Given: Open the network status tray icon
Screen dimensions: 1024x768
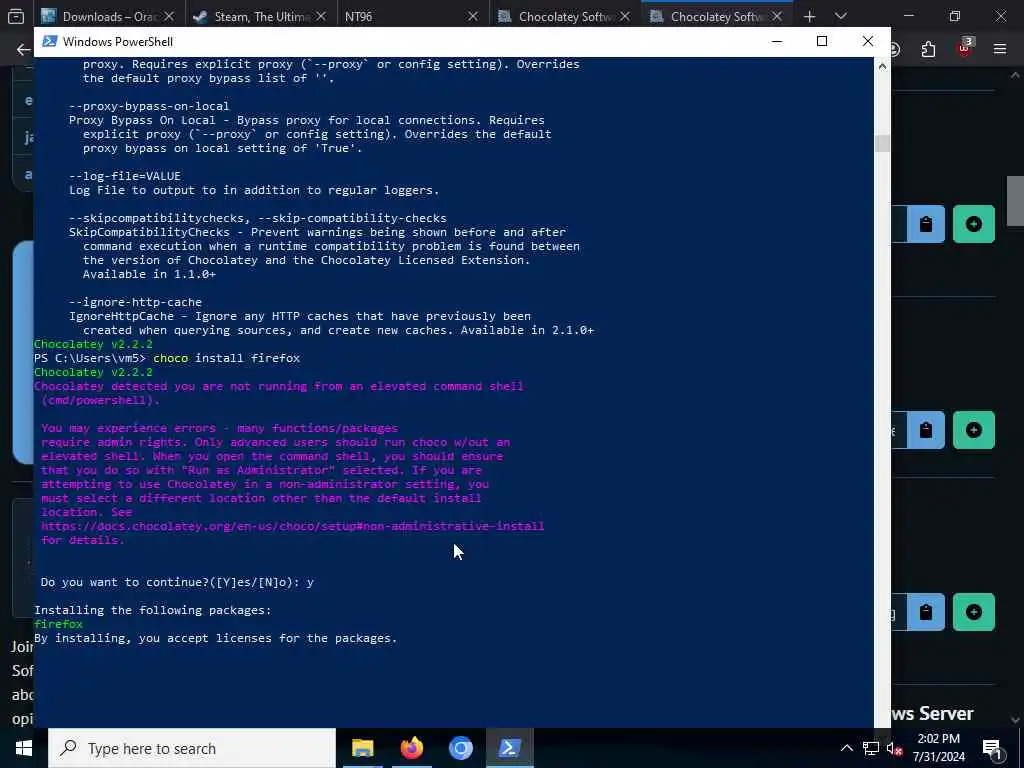Looking at the screenshot, I should pyautogui.click(x=871, y=748).
